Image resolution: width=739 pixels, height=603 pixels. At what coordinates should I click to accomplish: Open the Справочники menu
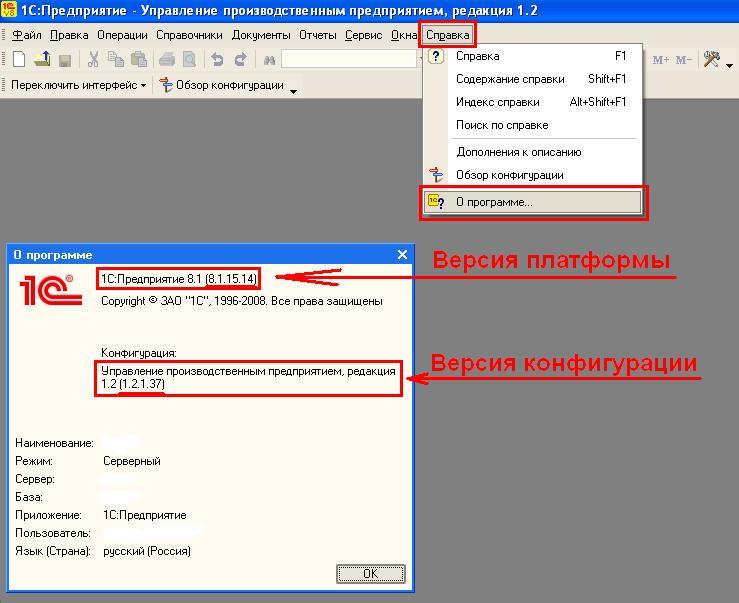click(x=189, y=35)
